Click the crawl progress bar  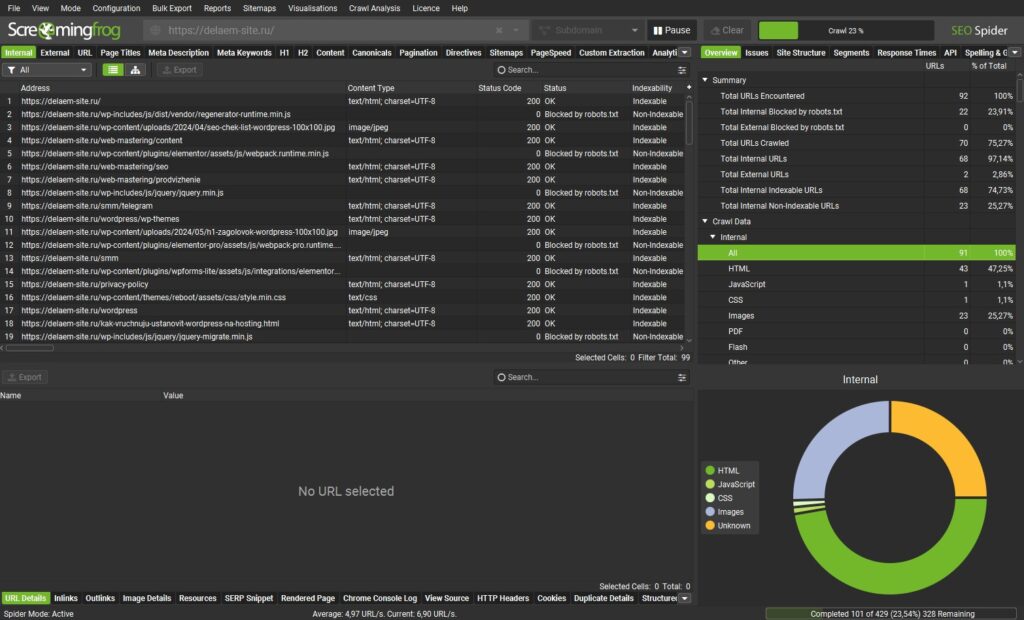pyautogui.click(x=846, y=31)
